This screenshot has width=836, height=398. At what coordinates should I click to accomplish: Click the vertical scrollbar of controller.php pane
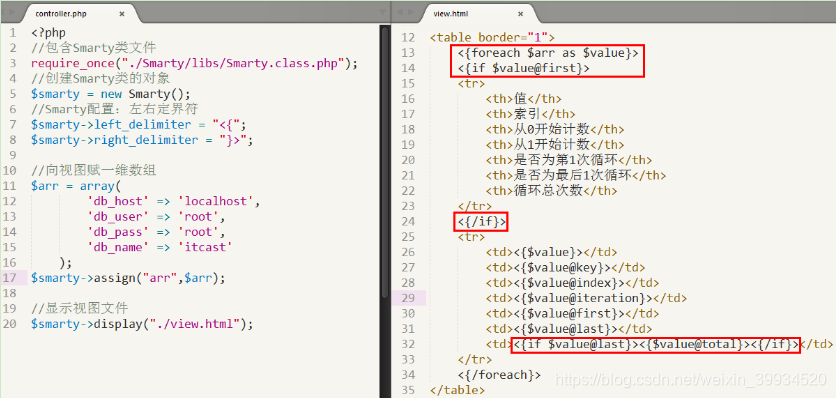coord(385,162)
